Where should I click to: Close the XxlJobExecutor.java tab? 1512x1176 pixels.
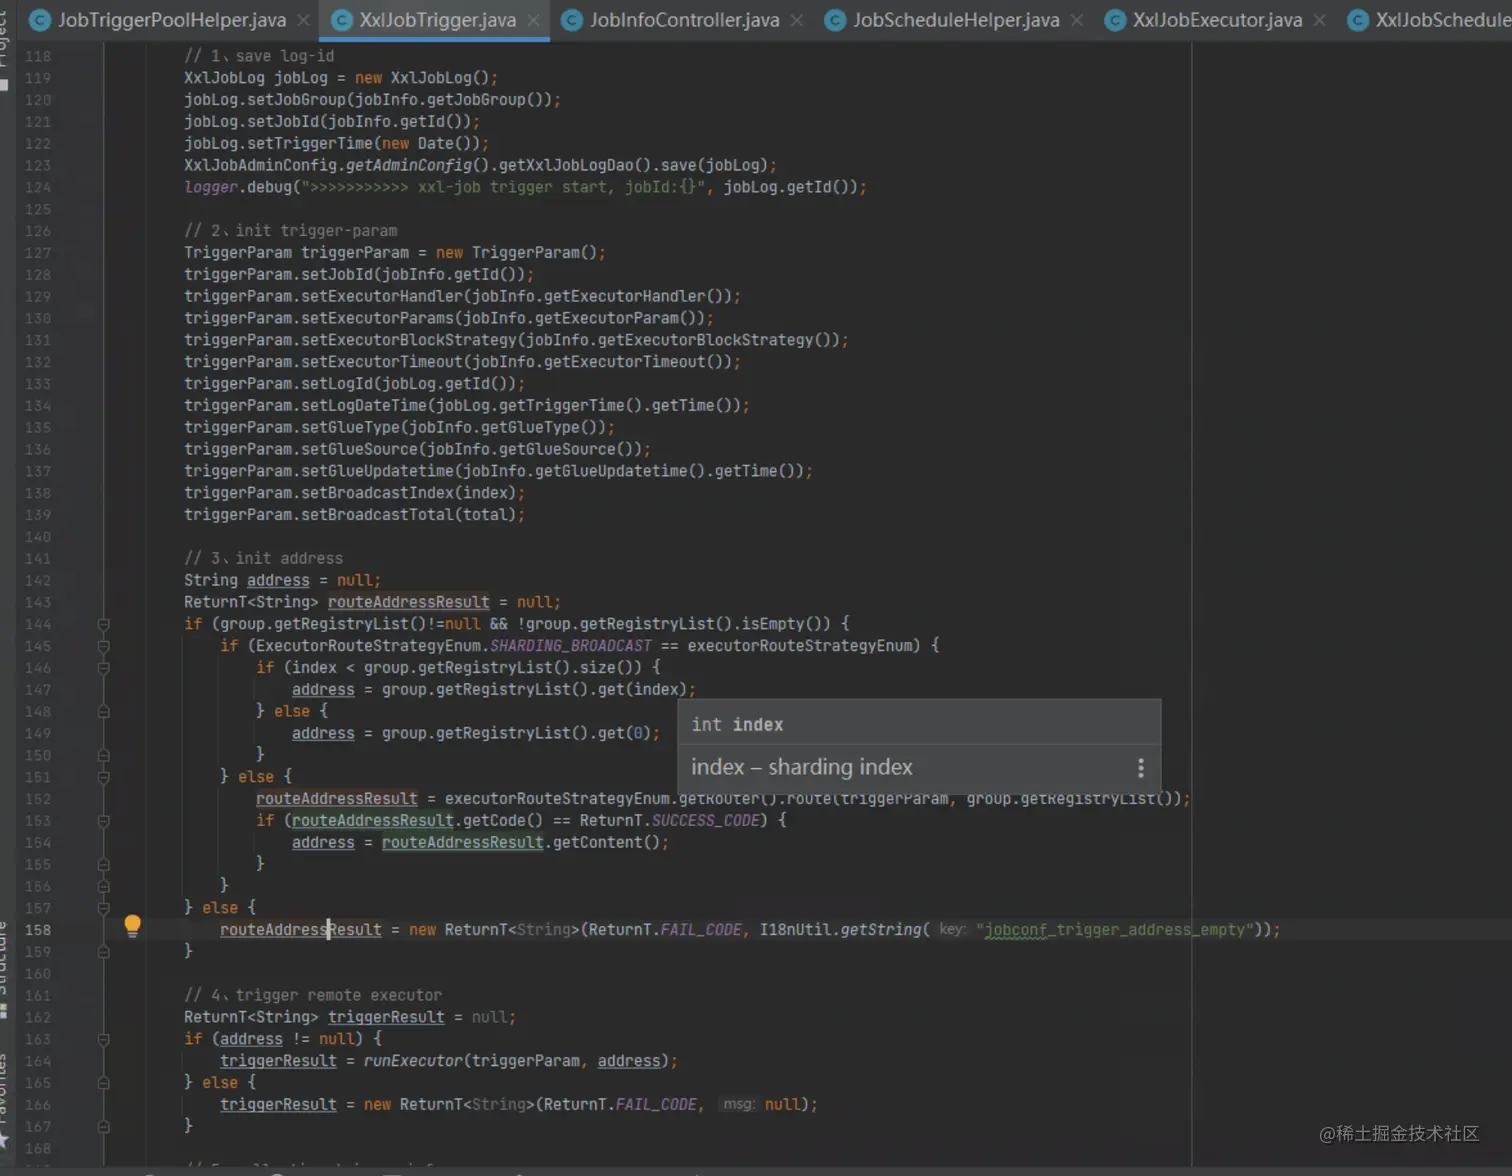pos(1320,20)
